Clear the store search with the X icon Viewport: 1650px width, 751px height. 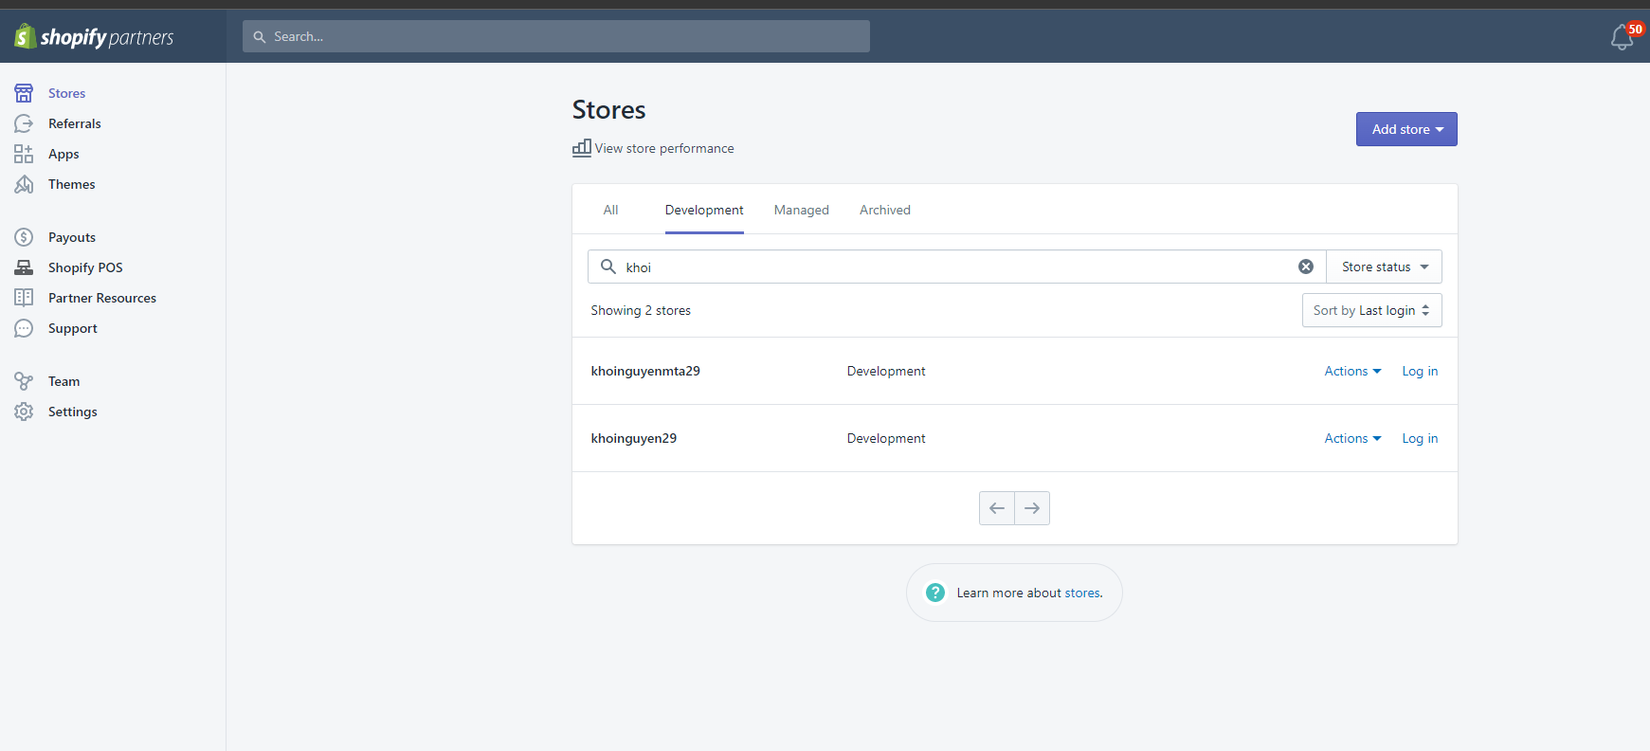1305,267
